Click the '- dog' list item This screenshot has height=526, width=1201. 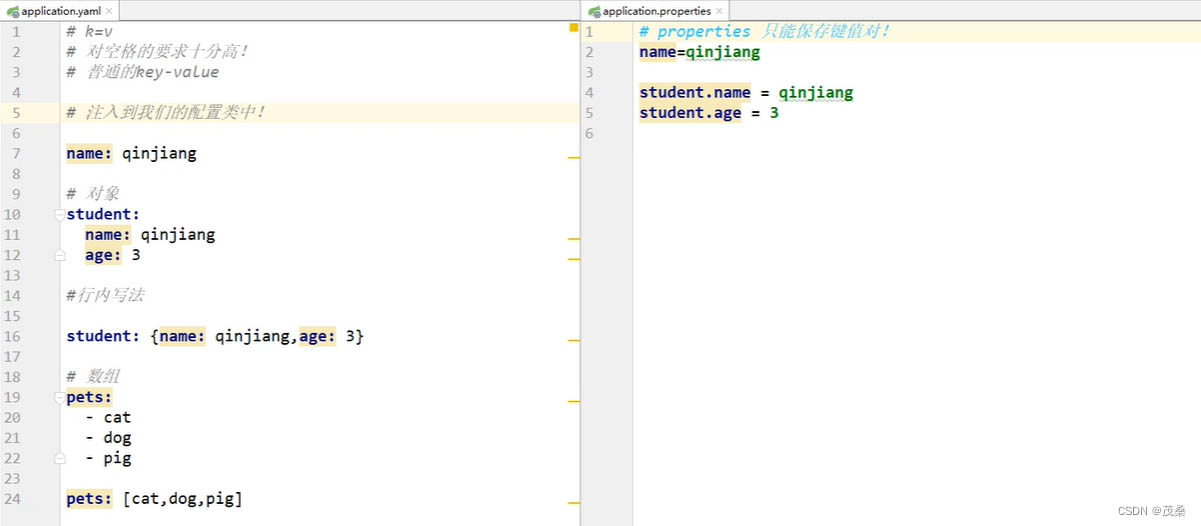pos(108,438)
